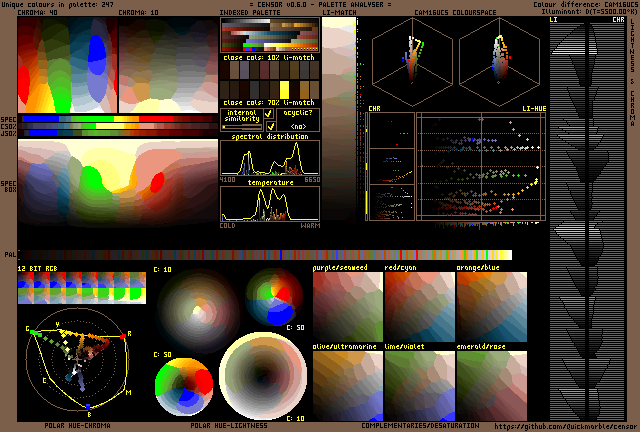Click the 'PAL' side label
640x432 pixels.
pos(10,254)
